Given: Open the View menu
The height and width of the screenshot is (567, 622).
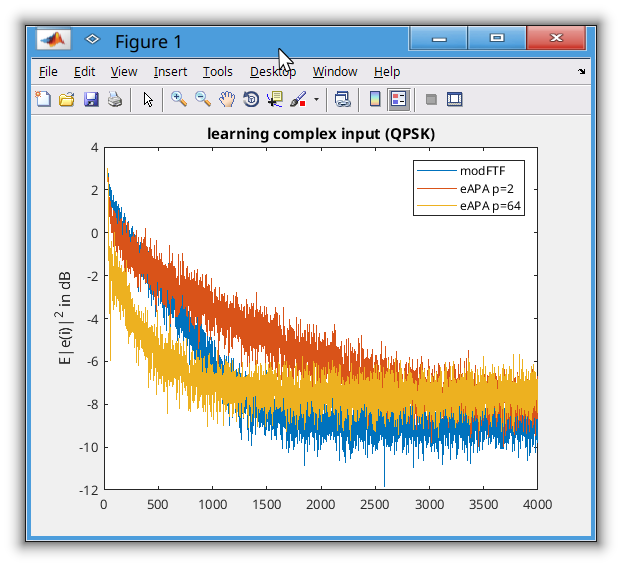Looking at the screenshot, I should click(x=124, y=72).
